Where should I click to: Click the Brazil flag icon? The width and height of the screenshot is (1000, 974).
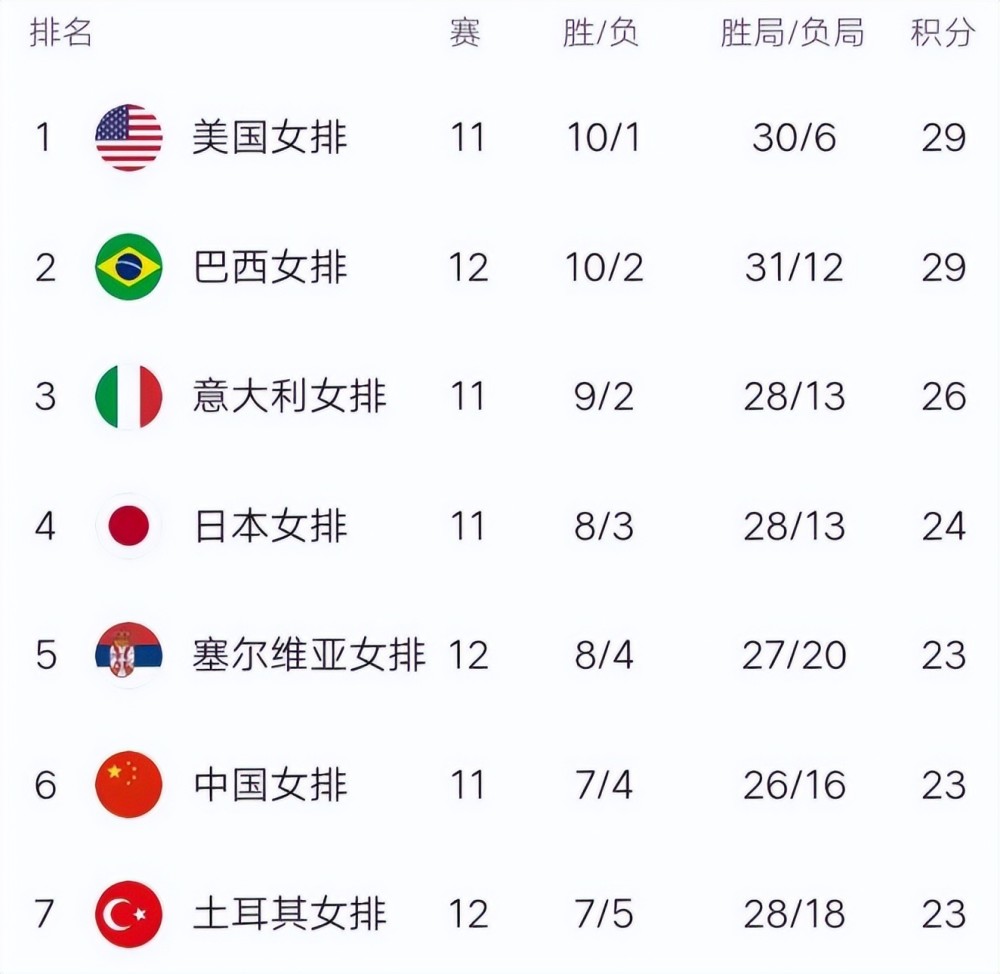(129, 267)
